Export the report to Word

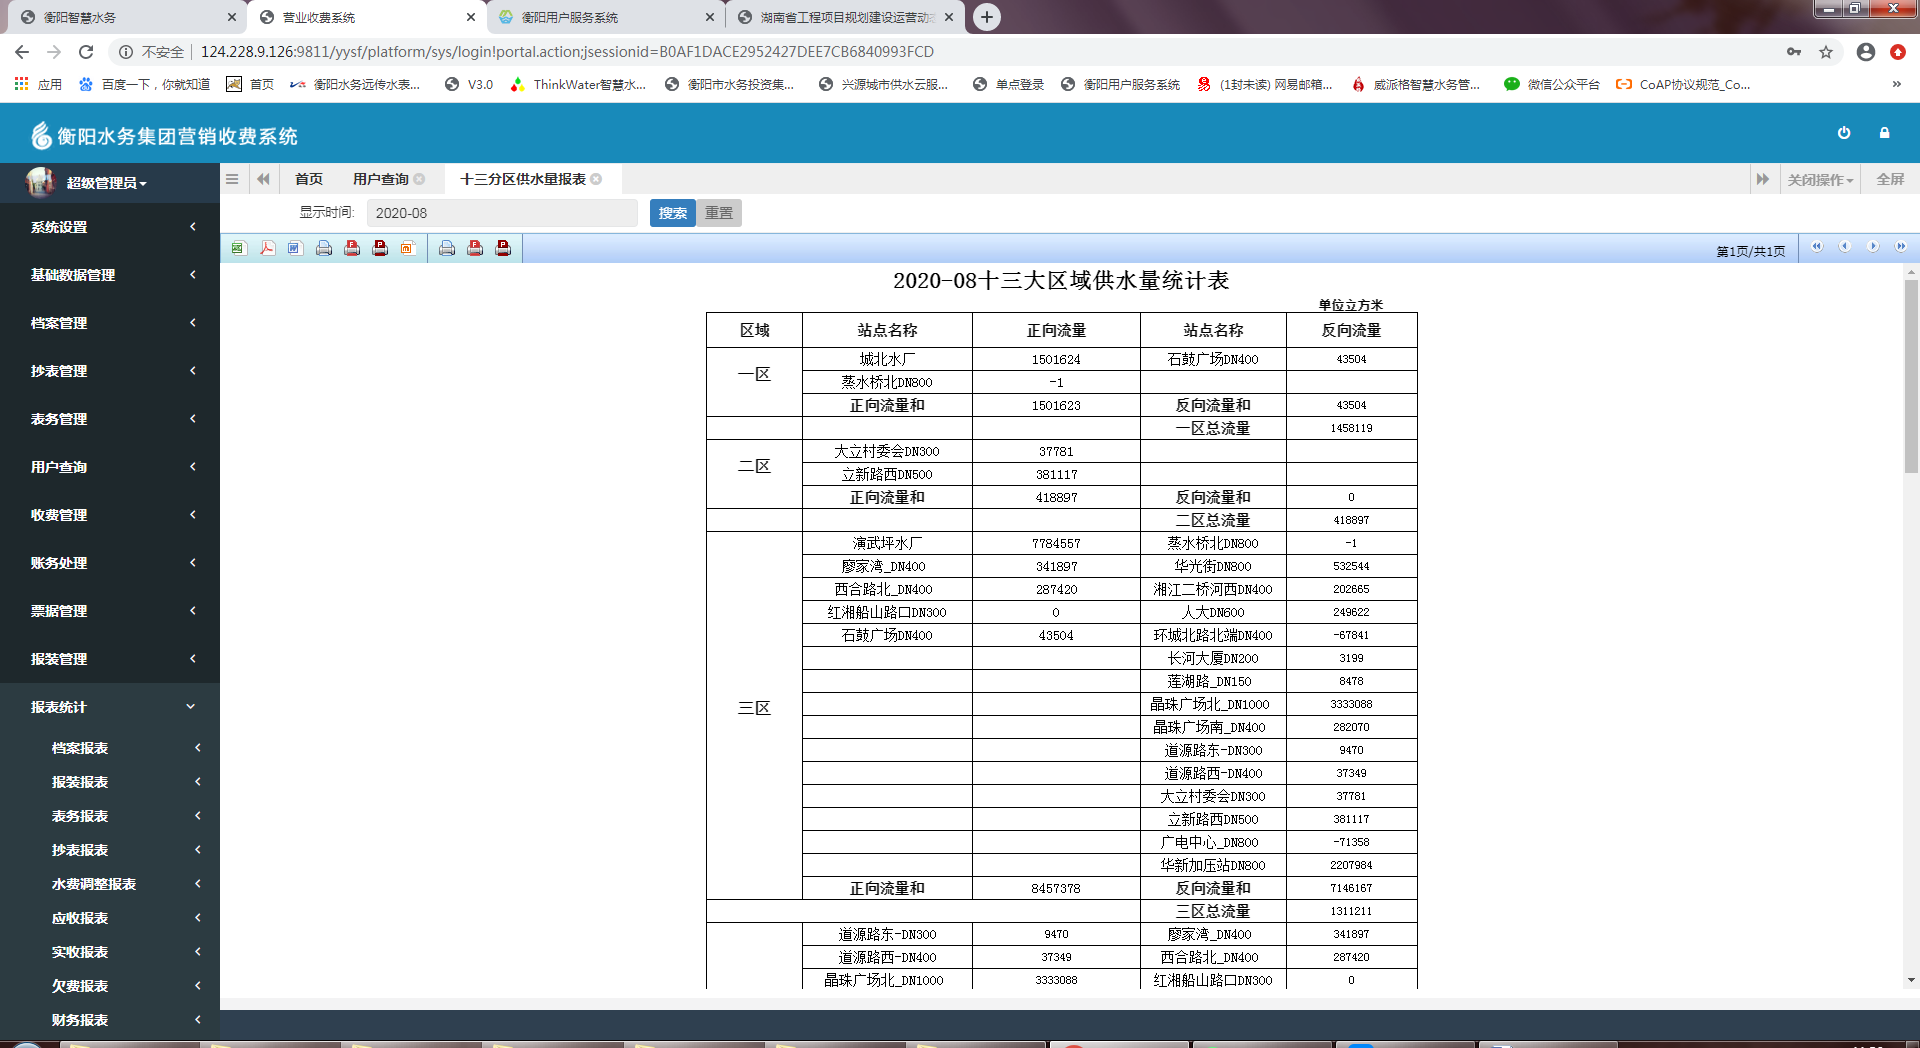tap(295, 248)
